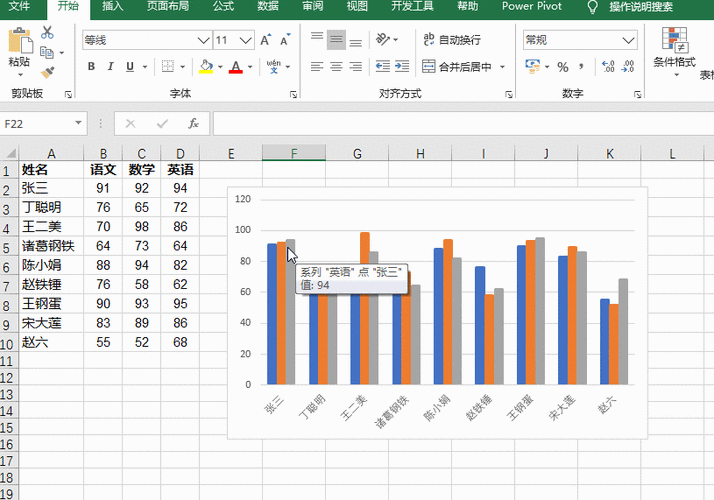
Task: Select the Format Painter brush icon
Action: [47, 72]
